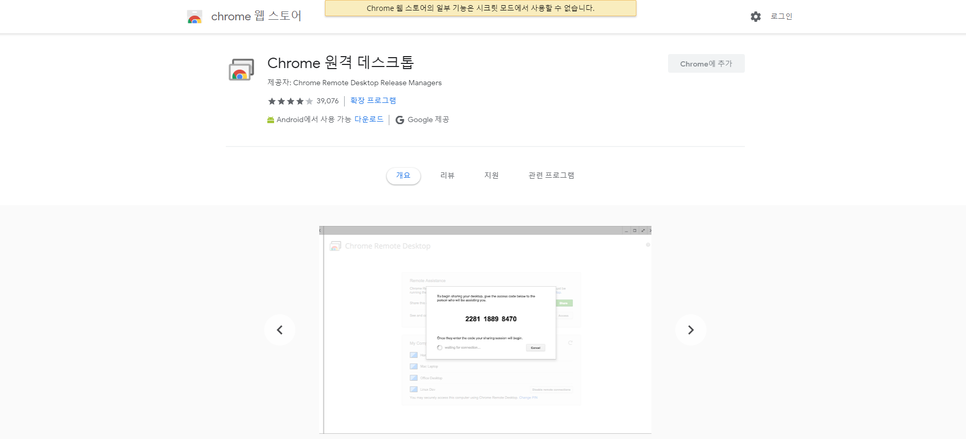Open the 39,076 ratings count
Screen dimensions: 966x439
tap(328, 101)
